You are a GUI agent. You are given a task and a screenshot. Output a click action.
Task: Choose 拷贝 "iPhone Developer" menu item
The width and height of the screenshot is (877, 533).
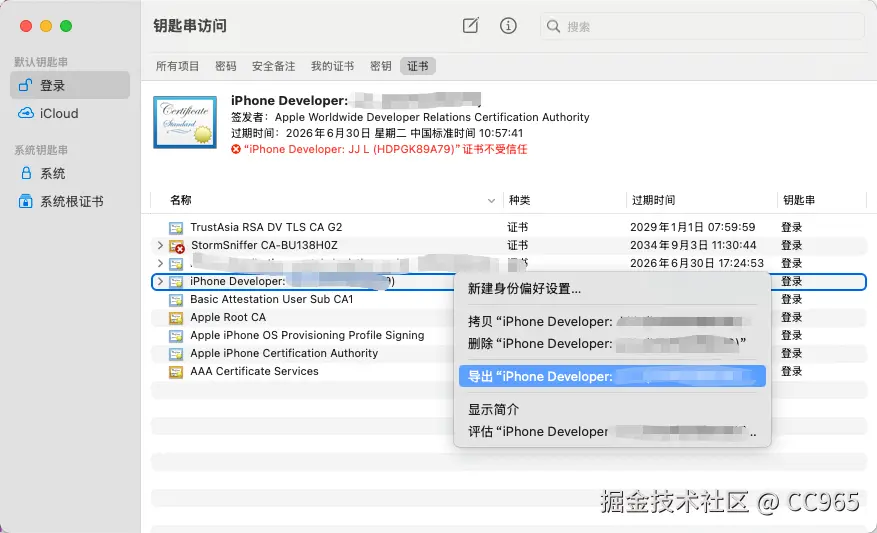612,322
